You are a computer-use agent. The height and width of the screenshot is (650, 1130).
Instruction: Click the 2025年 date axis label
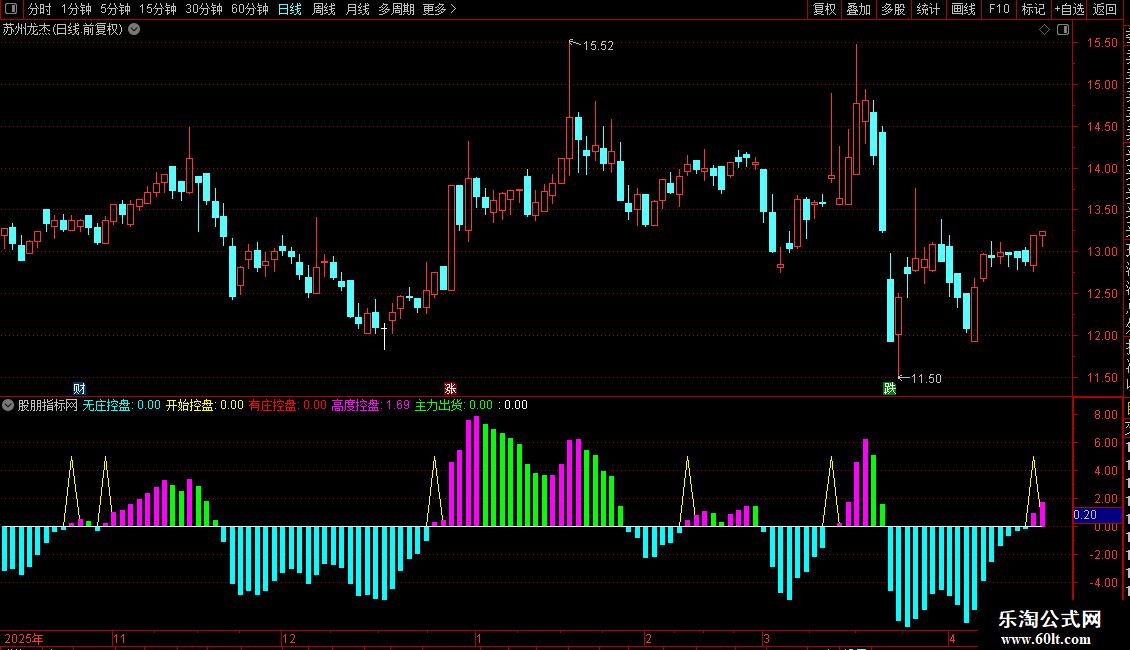coord(24,638)
